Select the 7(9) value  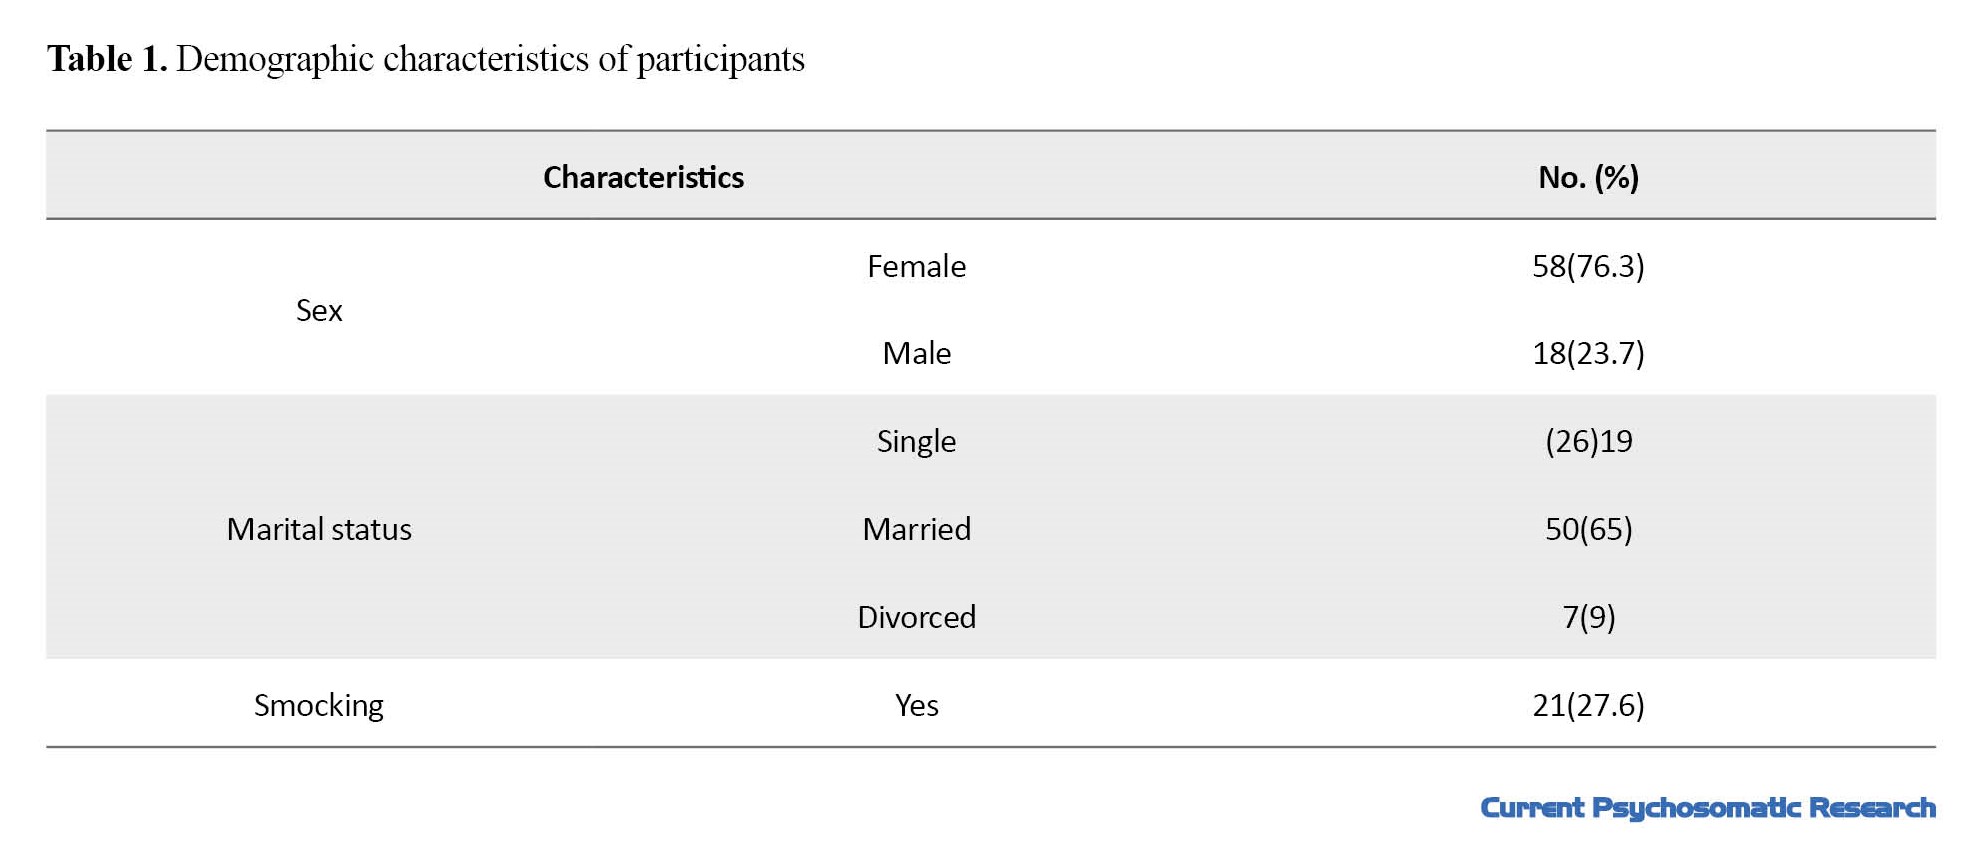pos(1588,617)
